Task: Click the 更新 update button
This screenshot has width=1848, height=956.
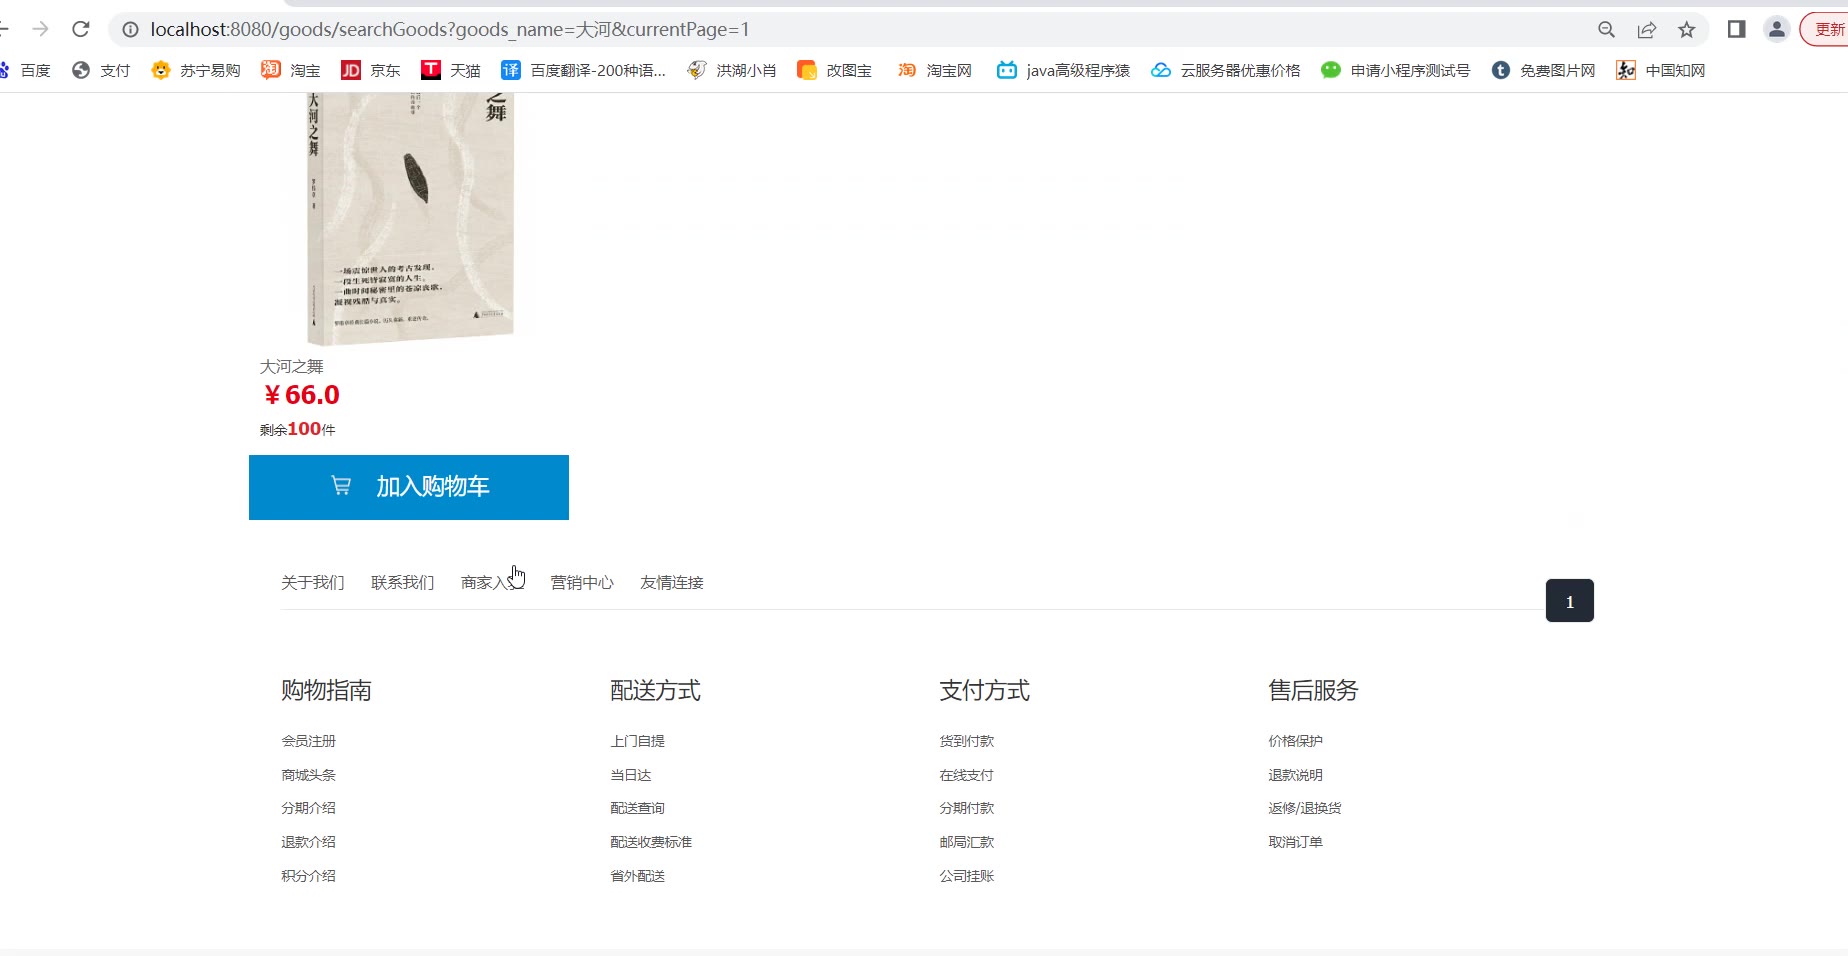Action: (x=1826, y=30)
